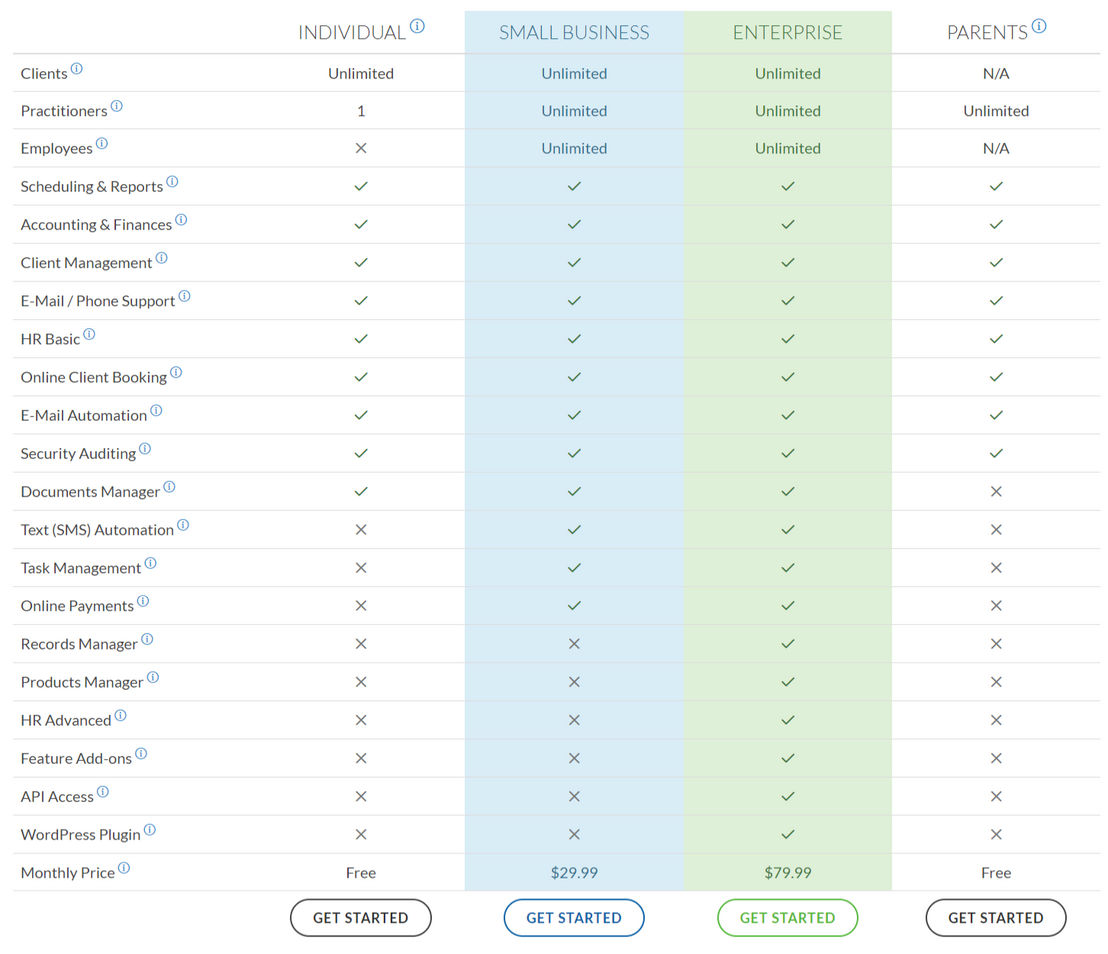Image resolution: width=1108 pixels, height=954 pixels.
Task: Click the $79.99 monthly price
Action: click(787, 873)
